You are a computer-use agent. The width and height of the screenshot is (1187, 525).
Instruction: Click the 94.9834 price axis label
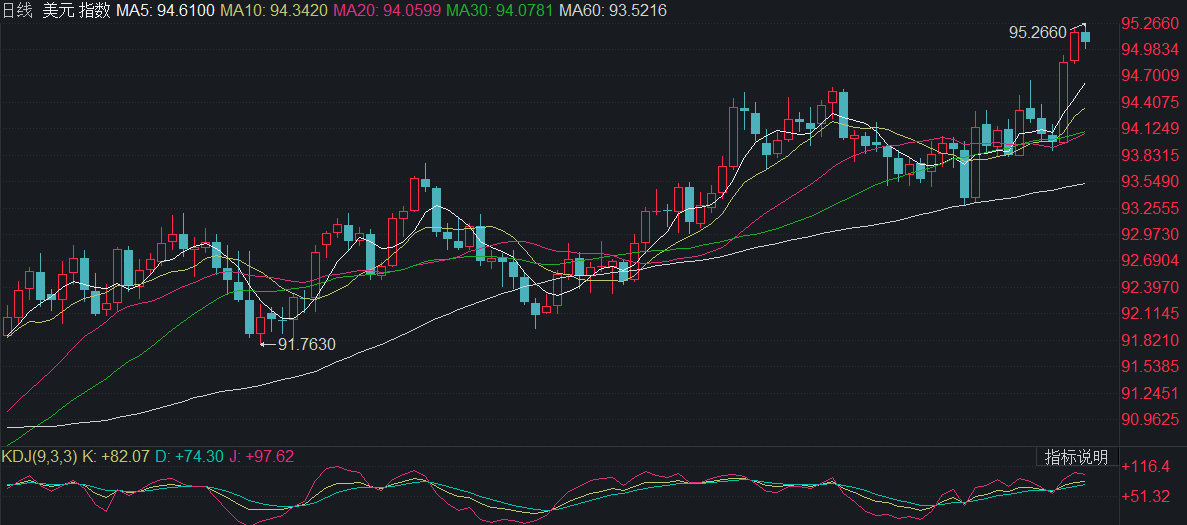coord(1150,49)
